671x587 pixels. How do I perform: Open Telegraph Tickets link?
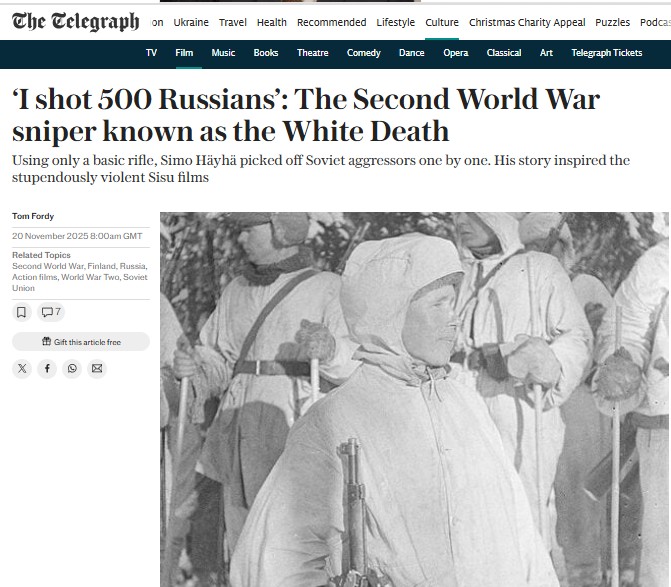tap(607, 53)
